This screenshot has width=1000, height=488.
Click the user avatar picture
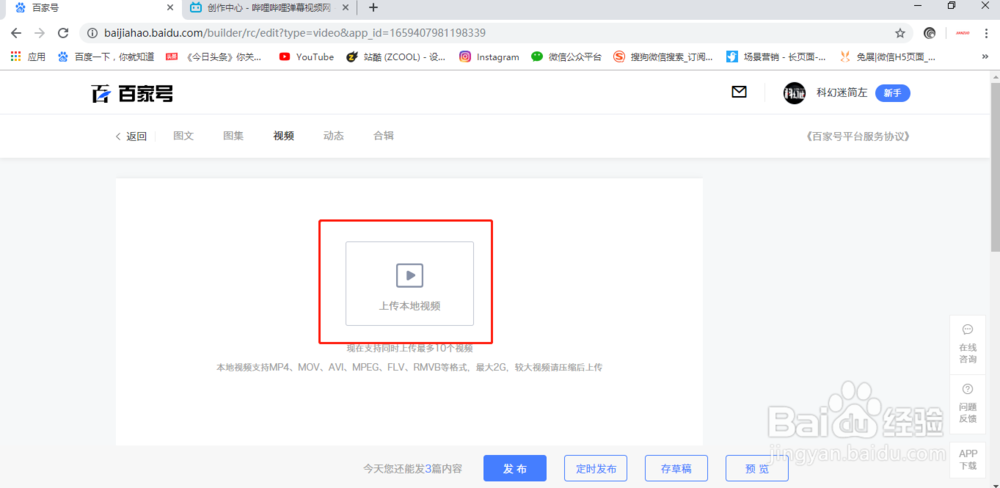(794, 93)
